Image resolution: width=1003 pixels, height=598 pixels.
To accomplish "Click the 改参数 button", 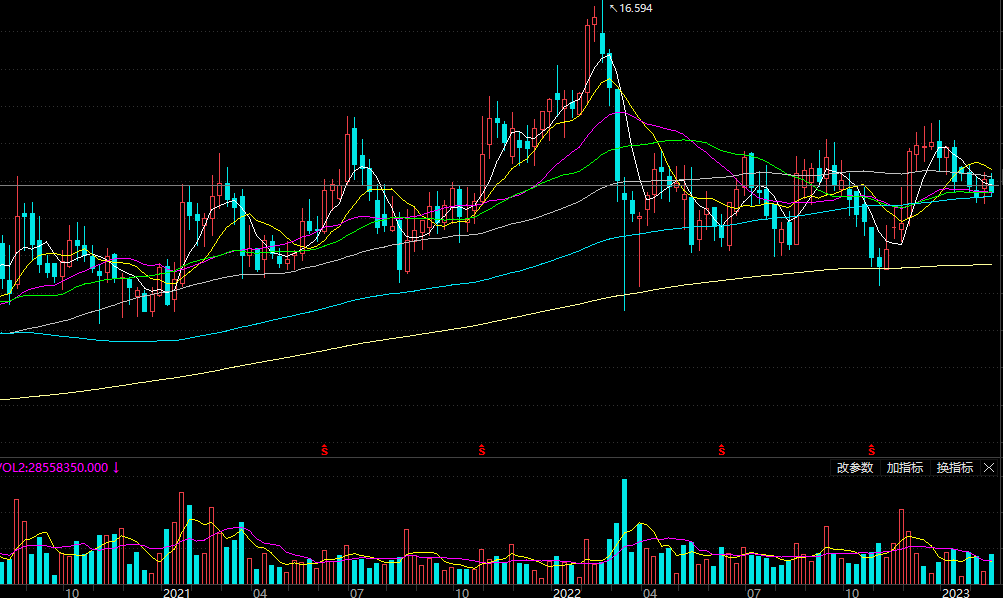I will pos(855,468).
